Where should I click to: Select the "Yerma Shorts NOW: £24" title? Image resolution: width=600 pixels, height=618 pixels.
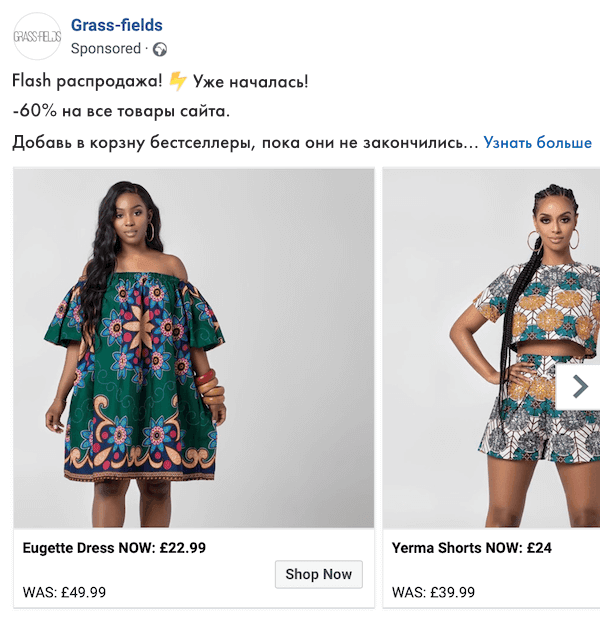471,548
